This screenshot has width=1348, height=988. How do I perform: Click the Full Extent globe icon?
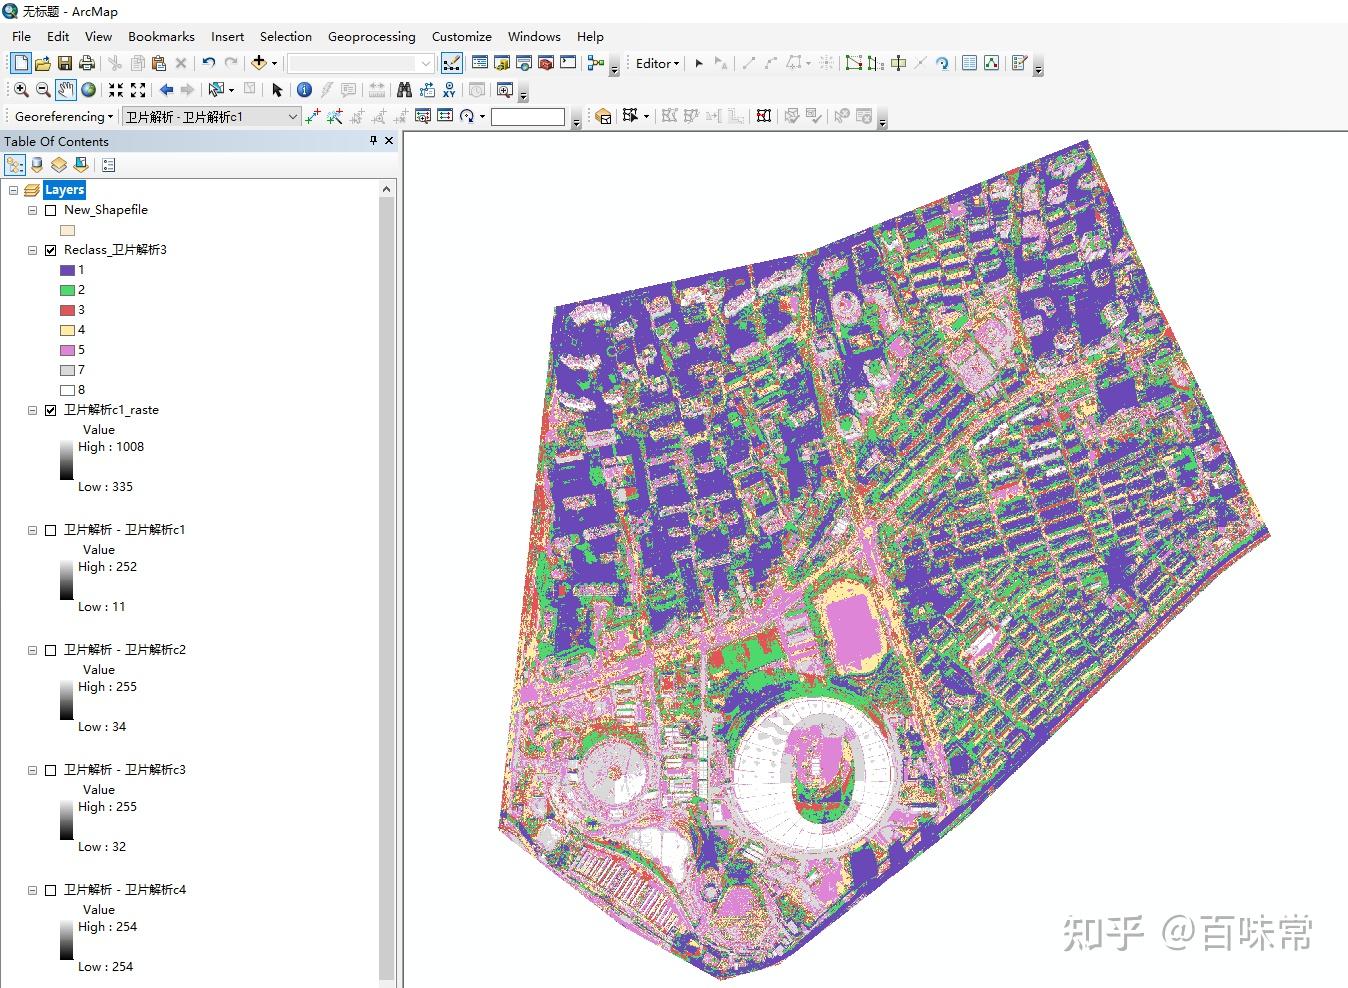pyautogui.click(x=89, y=90)
